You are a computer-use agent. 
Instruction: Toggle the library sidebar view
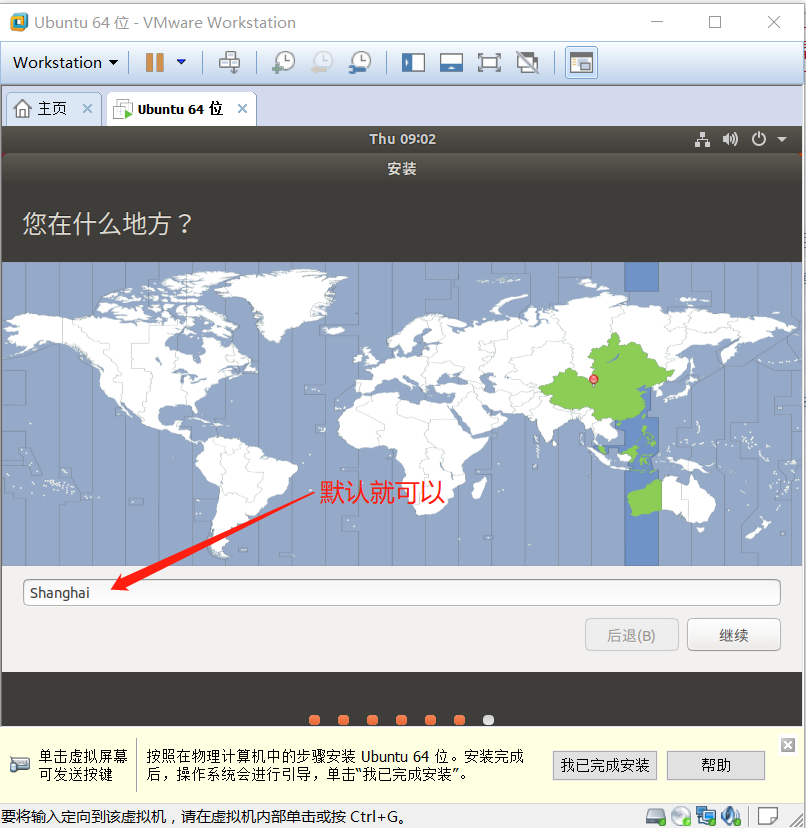tap(413, 62)
